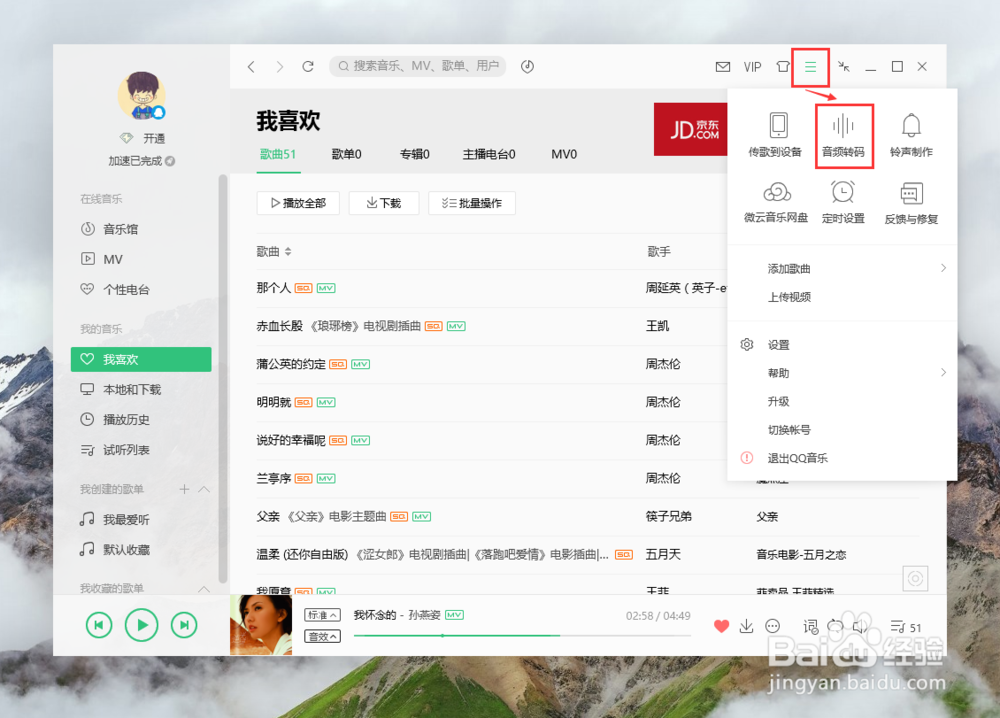This screenshot has height=718, width=1000.
Task: Expand 帮助 help submenu
Action: point(842,373)
